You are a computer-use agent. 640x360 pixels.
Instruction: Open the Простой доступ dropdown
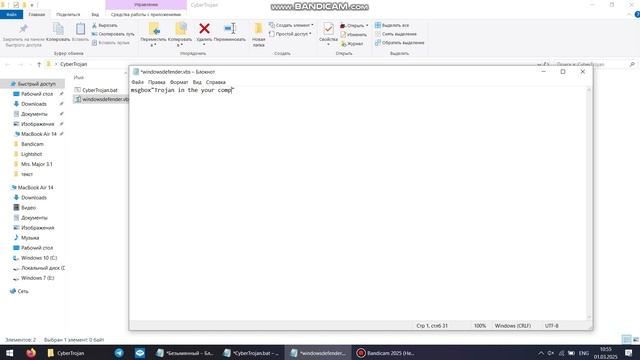tap(290, 34)
